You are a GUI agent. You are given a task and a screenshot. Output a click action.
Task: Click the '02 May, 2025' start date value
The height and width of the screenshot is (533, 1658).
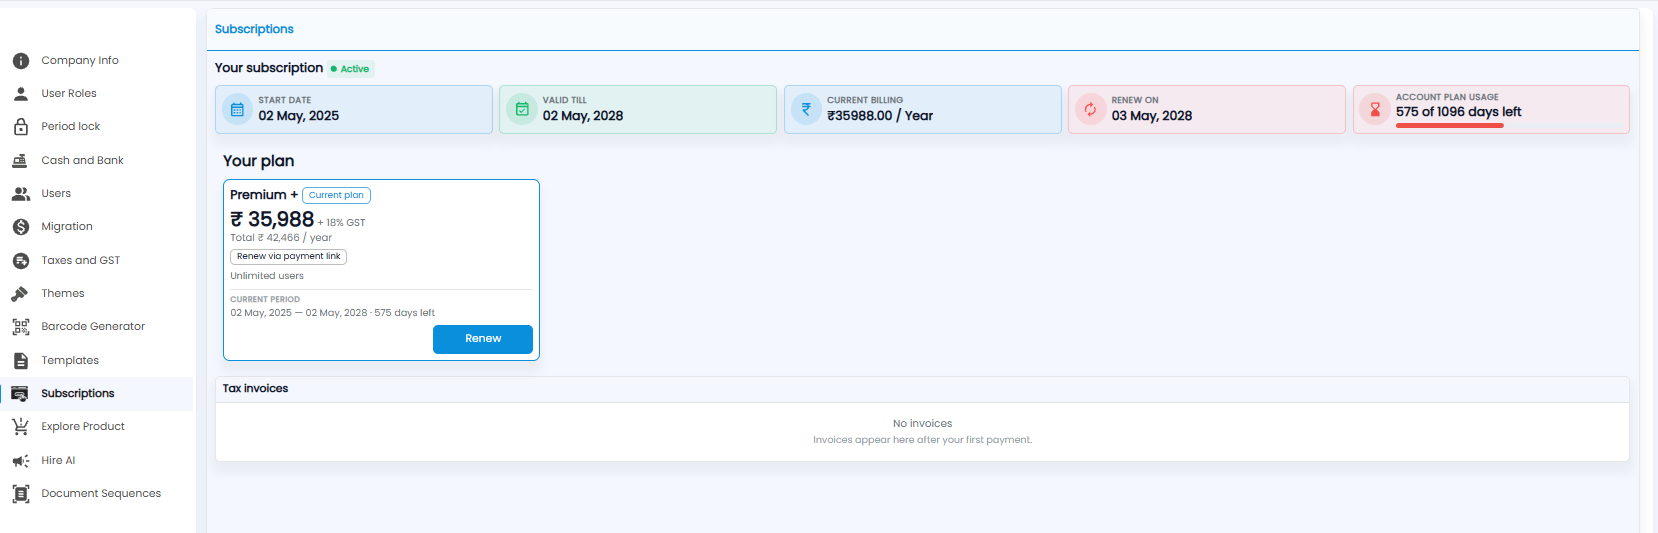coord(298,116)
